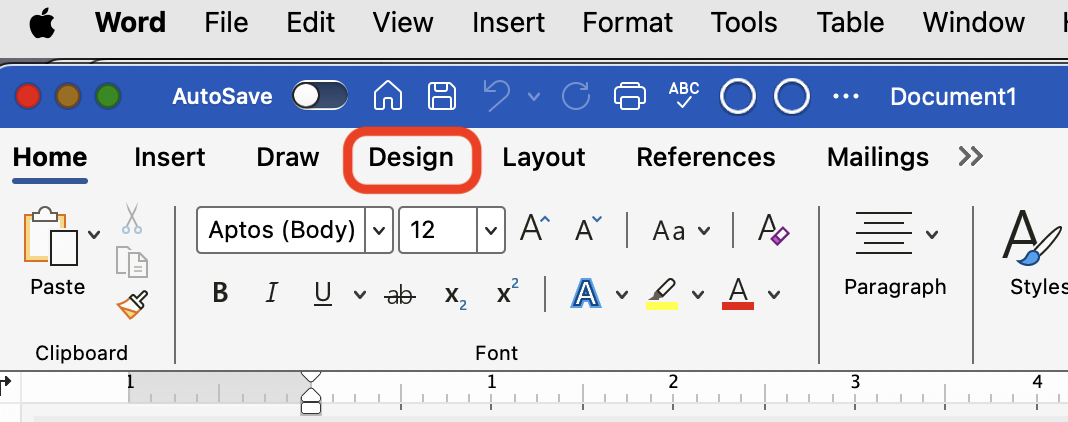Select the Format Painter brush icon

(x=133, y=305)
